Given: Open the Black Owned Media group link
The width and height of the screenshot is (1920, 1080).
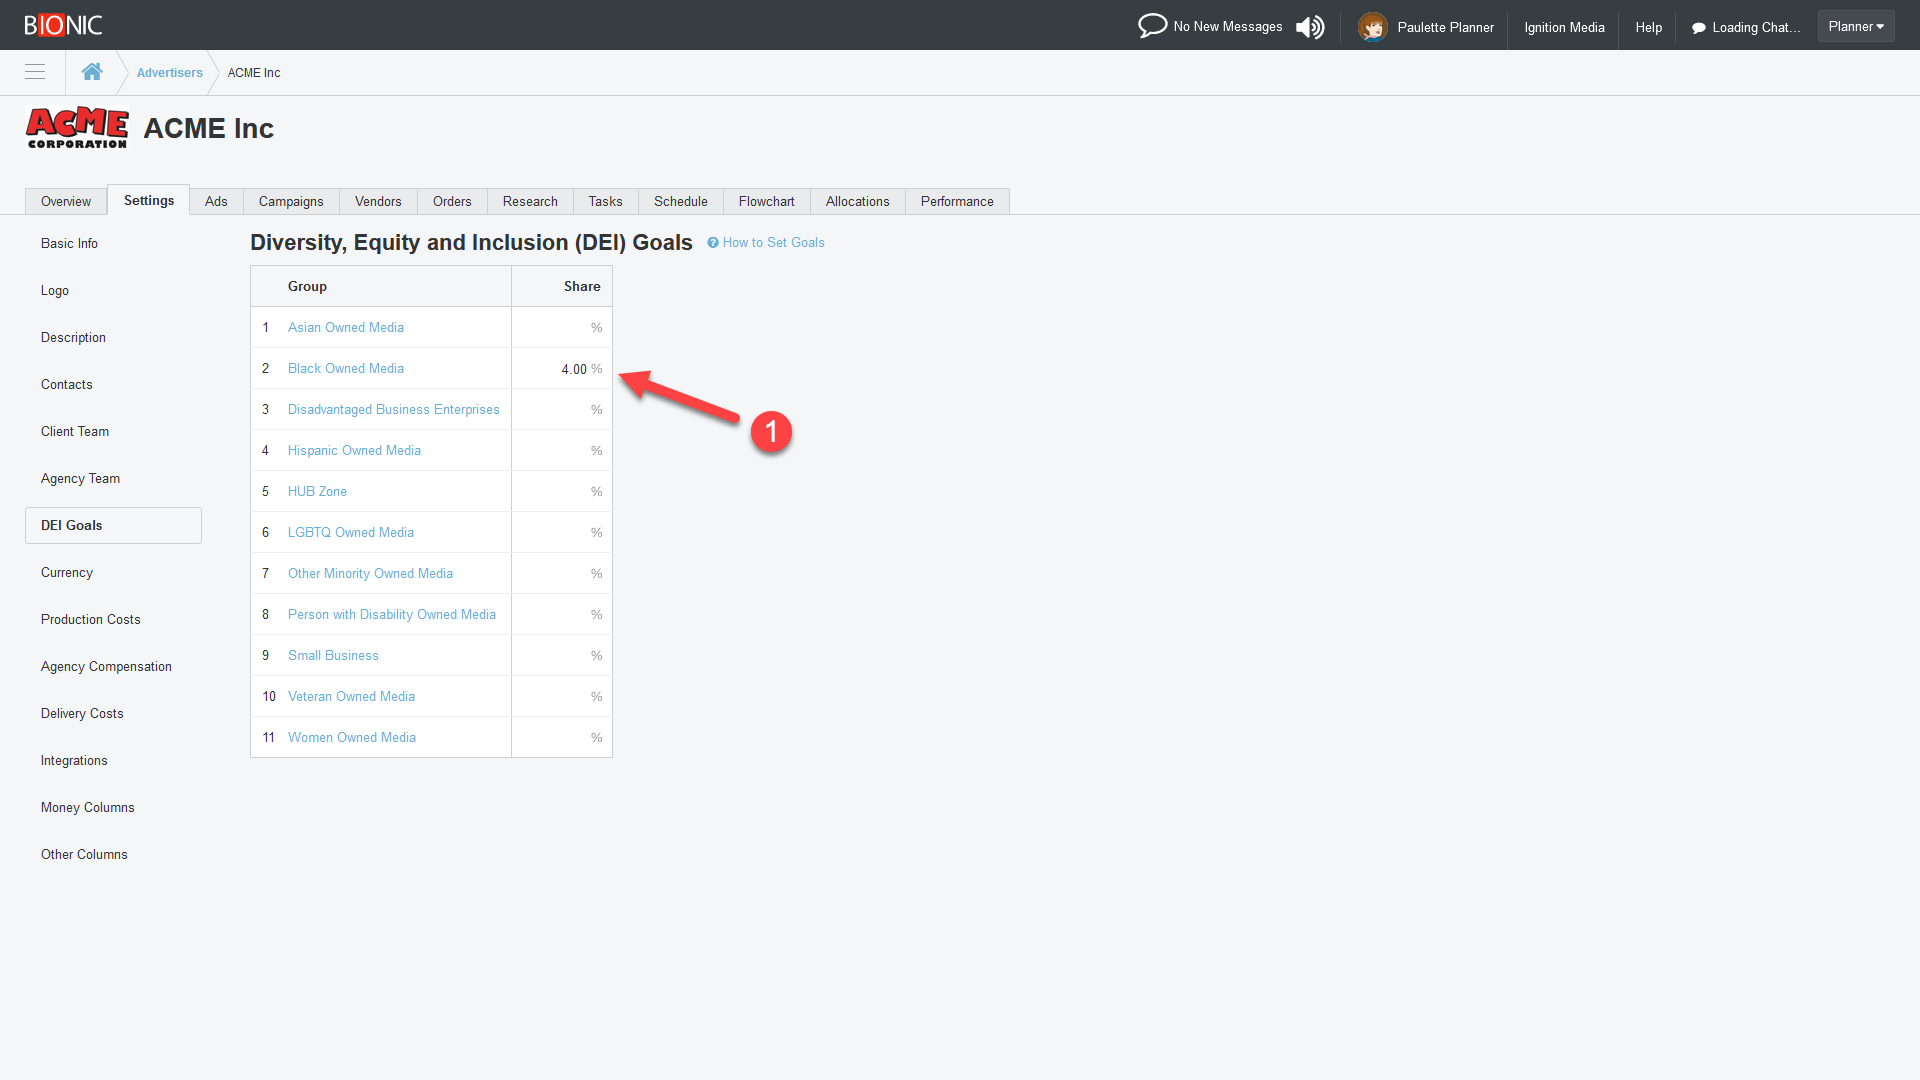Looking at the screenshot, I should point(346,368).
